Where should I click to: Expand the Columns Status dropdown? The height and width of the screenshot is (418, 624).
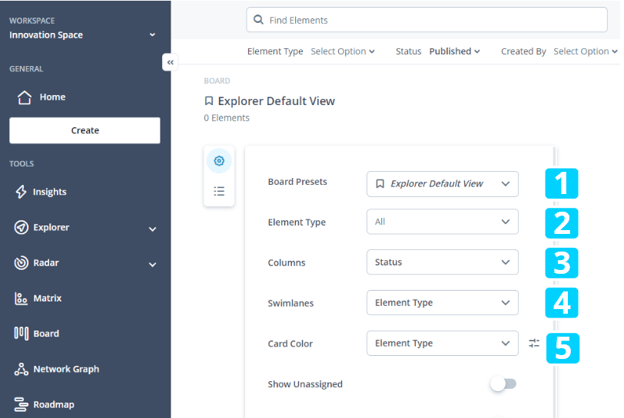442,262
